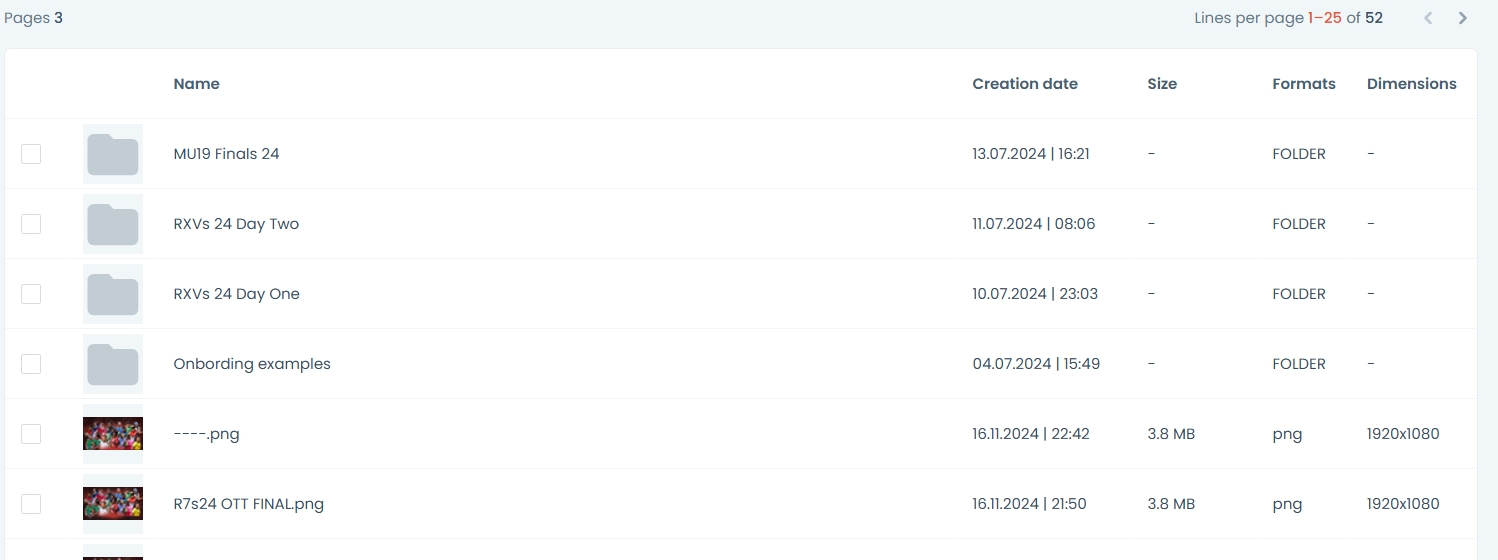Screen dimensions: 1498x560
Task: Open the ----.png image thumbnail
Action: tap(112, 434)
